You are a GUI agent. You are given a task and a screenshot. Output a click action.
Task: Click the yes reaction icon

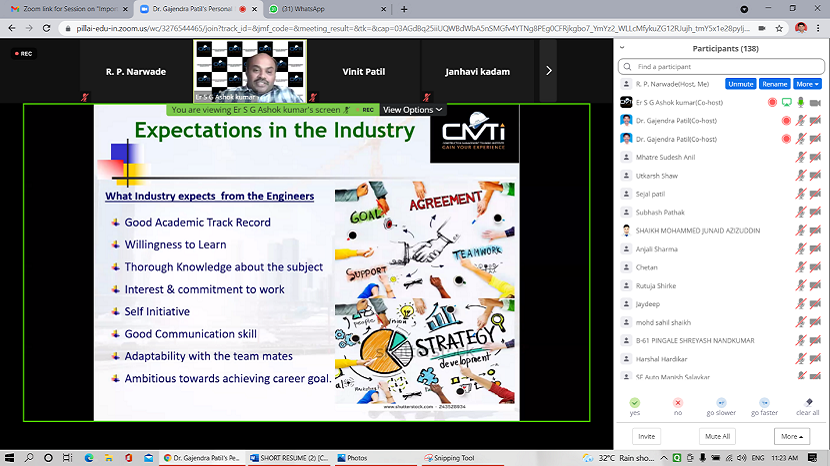point(635,403)
